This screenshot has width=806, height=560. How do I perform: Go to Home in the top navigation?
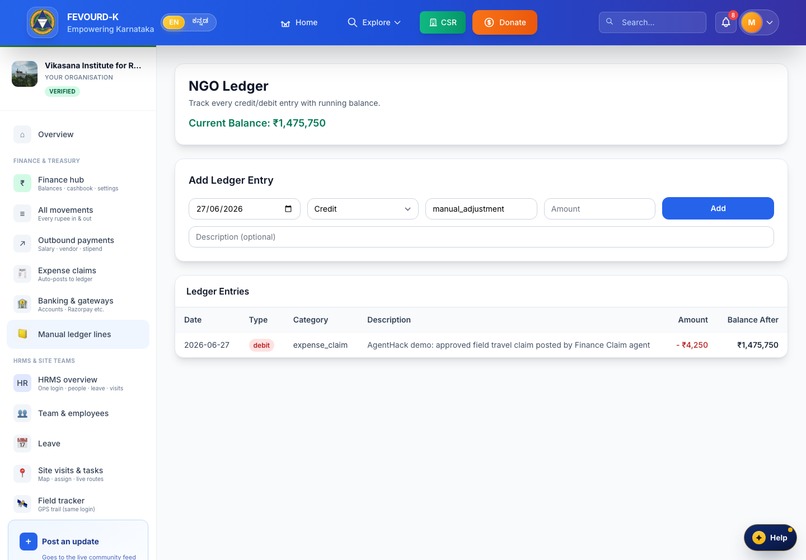click(x=299, y=23)
